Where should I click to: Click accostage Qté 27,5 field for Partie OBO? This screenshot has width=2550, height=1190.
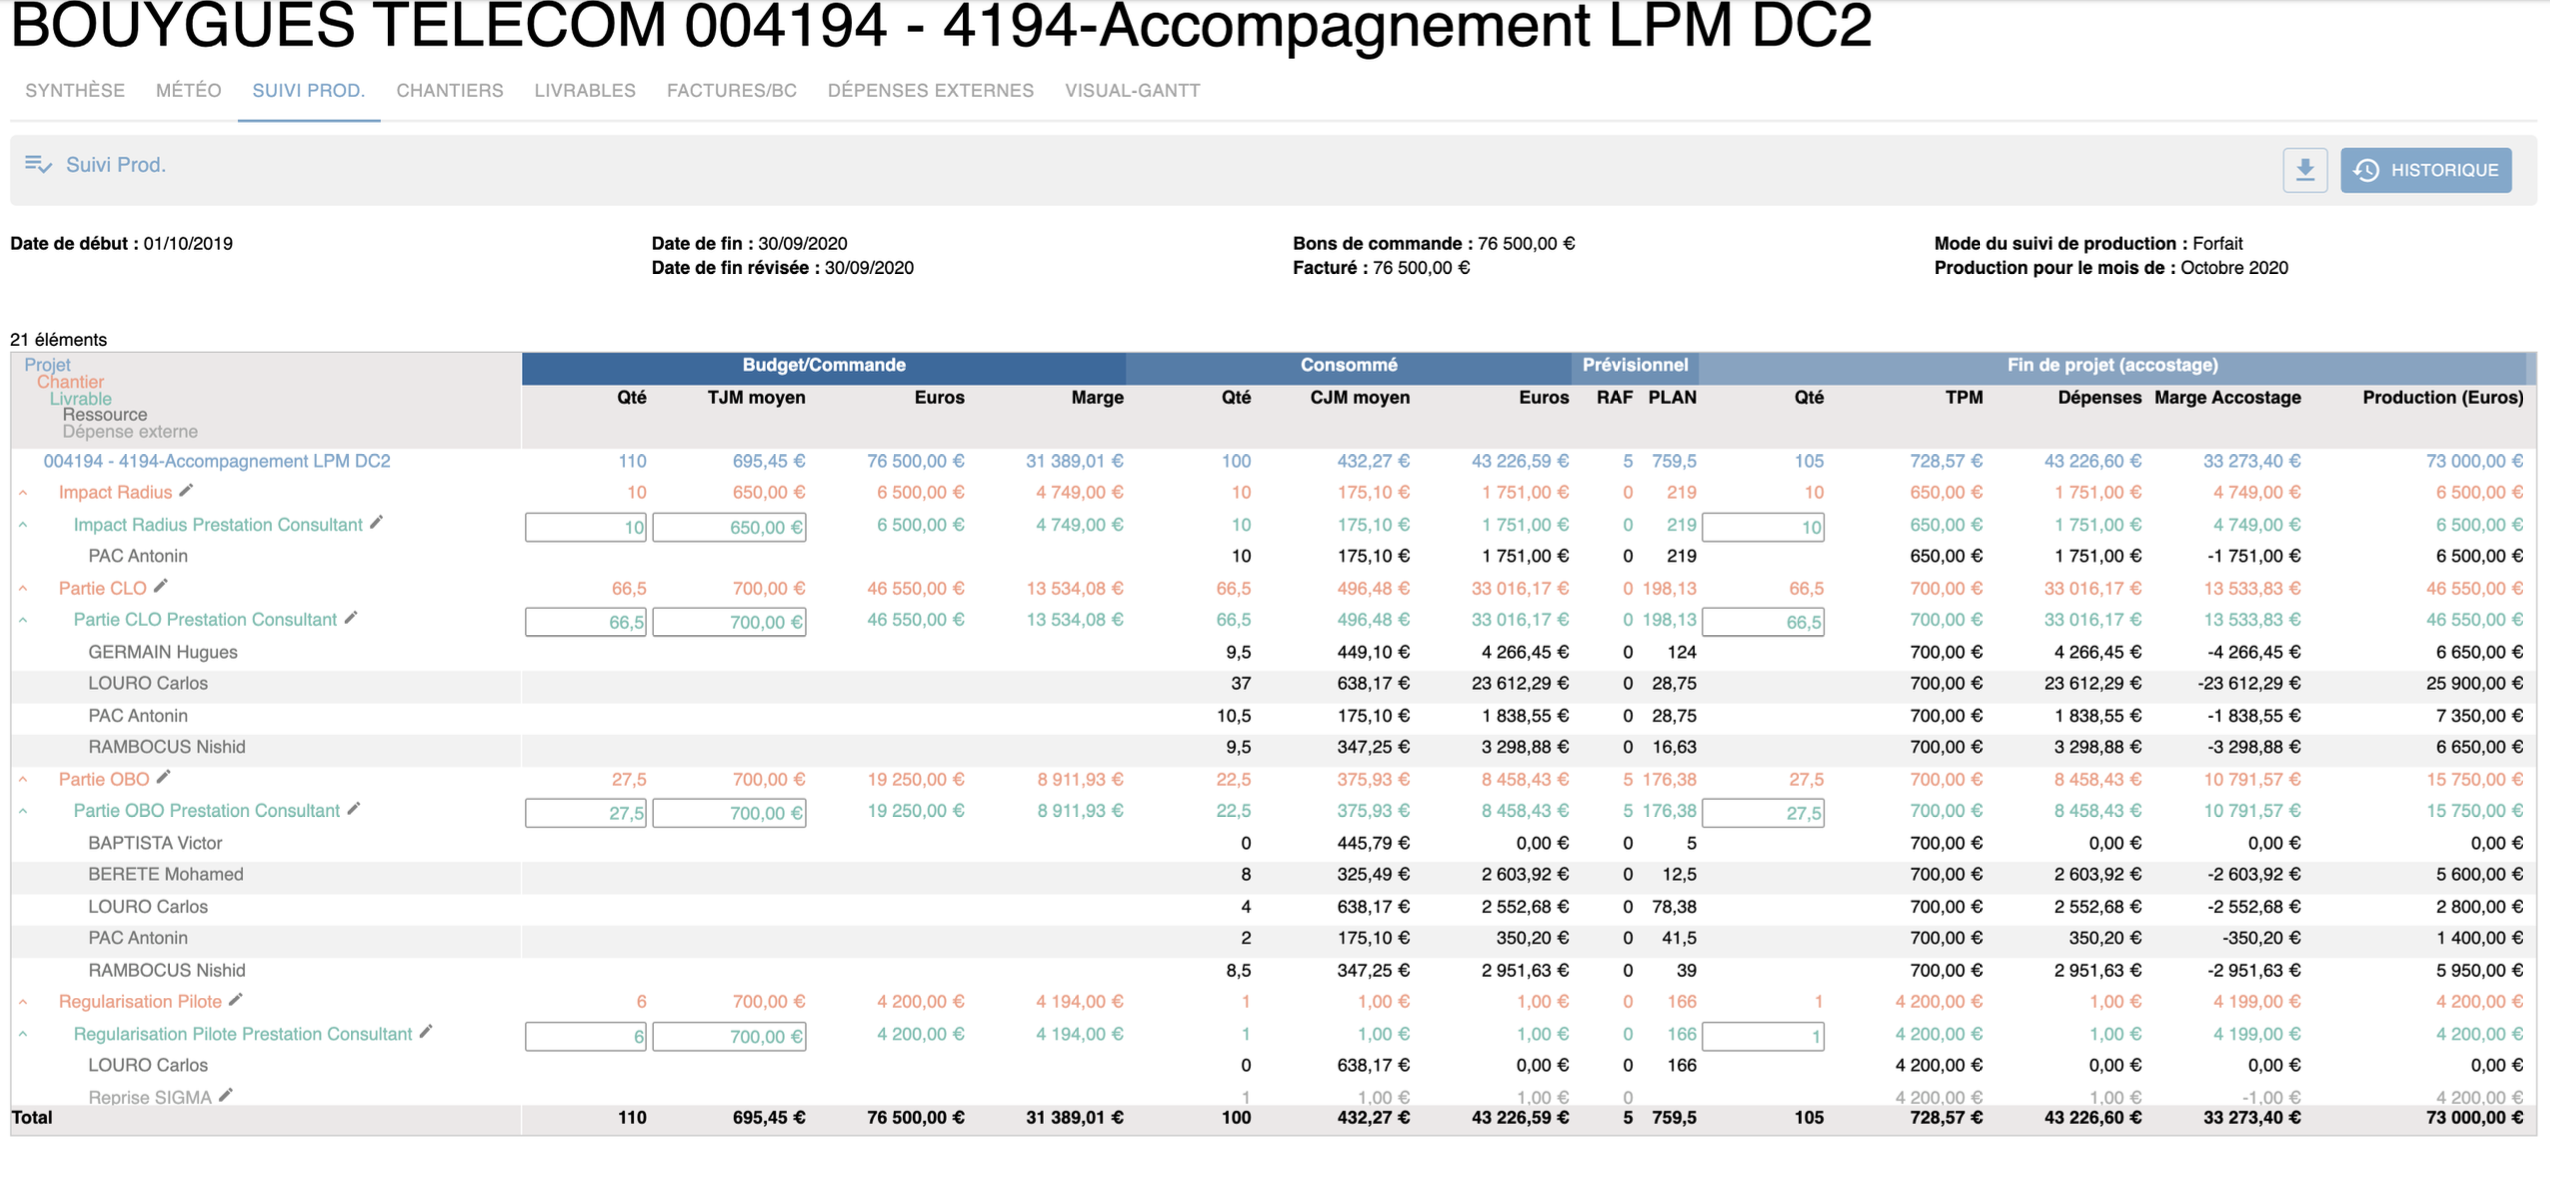click(x=1763, y=813)
